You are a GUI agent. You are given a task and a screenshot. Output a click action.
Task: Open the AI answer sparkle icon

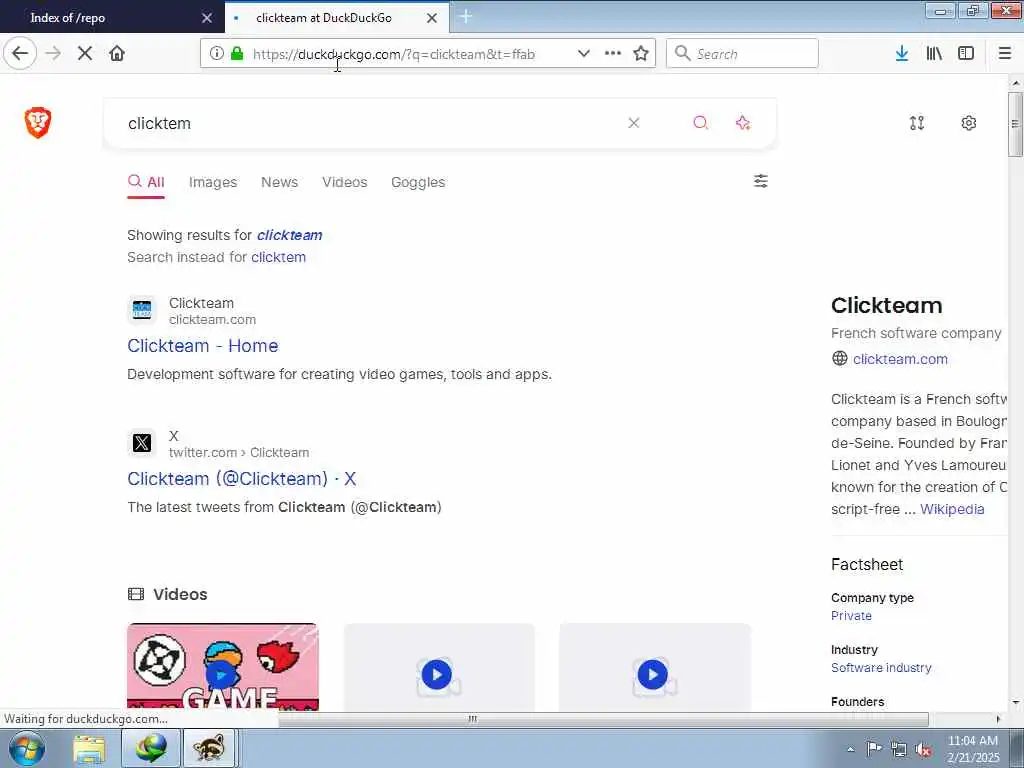pos(743,123)
